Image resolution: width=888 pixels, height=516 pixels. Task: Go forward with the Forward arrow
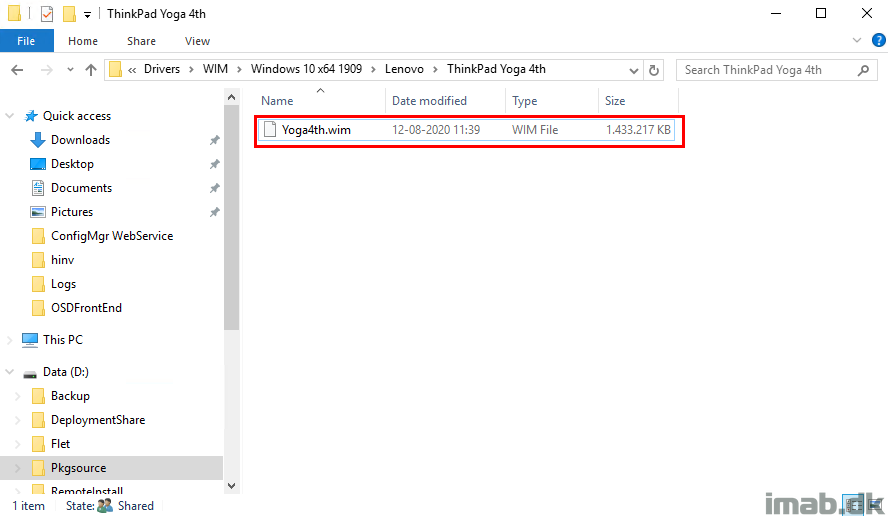tap(47, 70)
